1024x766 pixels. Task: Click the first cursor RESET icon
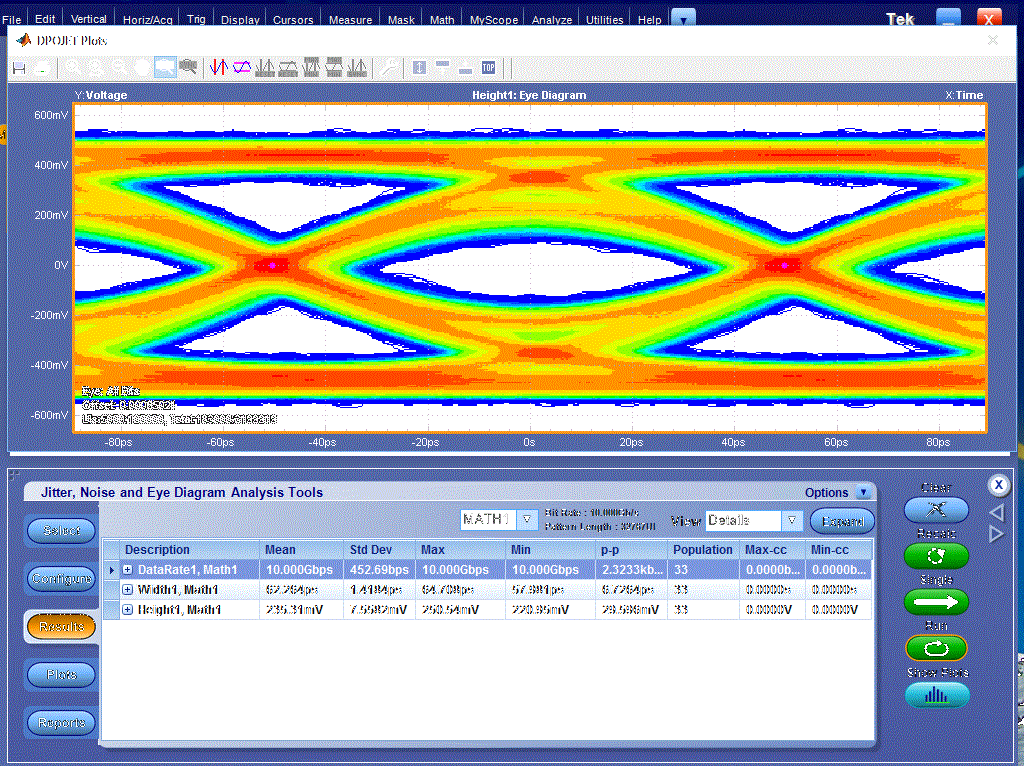tap(265, 67)
